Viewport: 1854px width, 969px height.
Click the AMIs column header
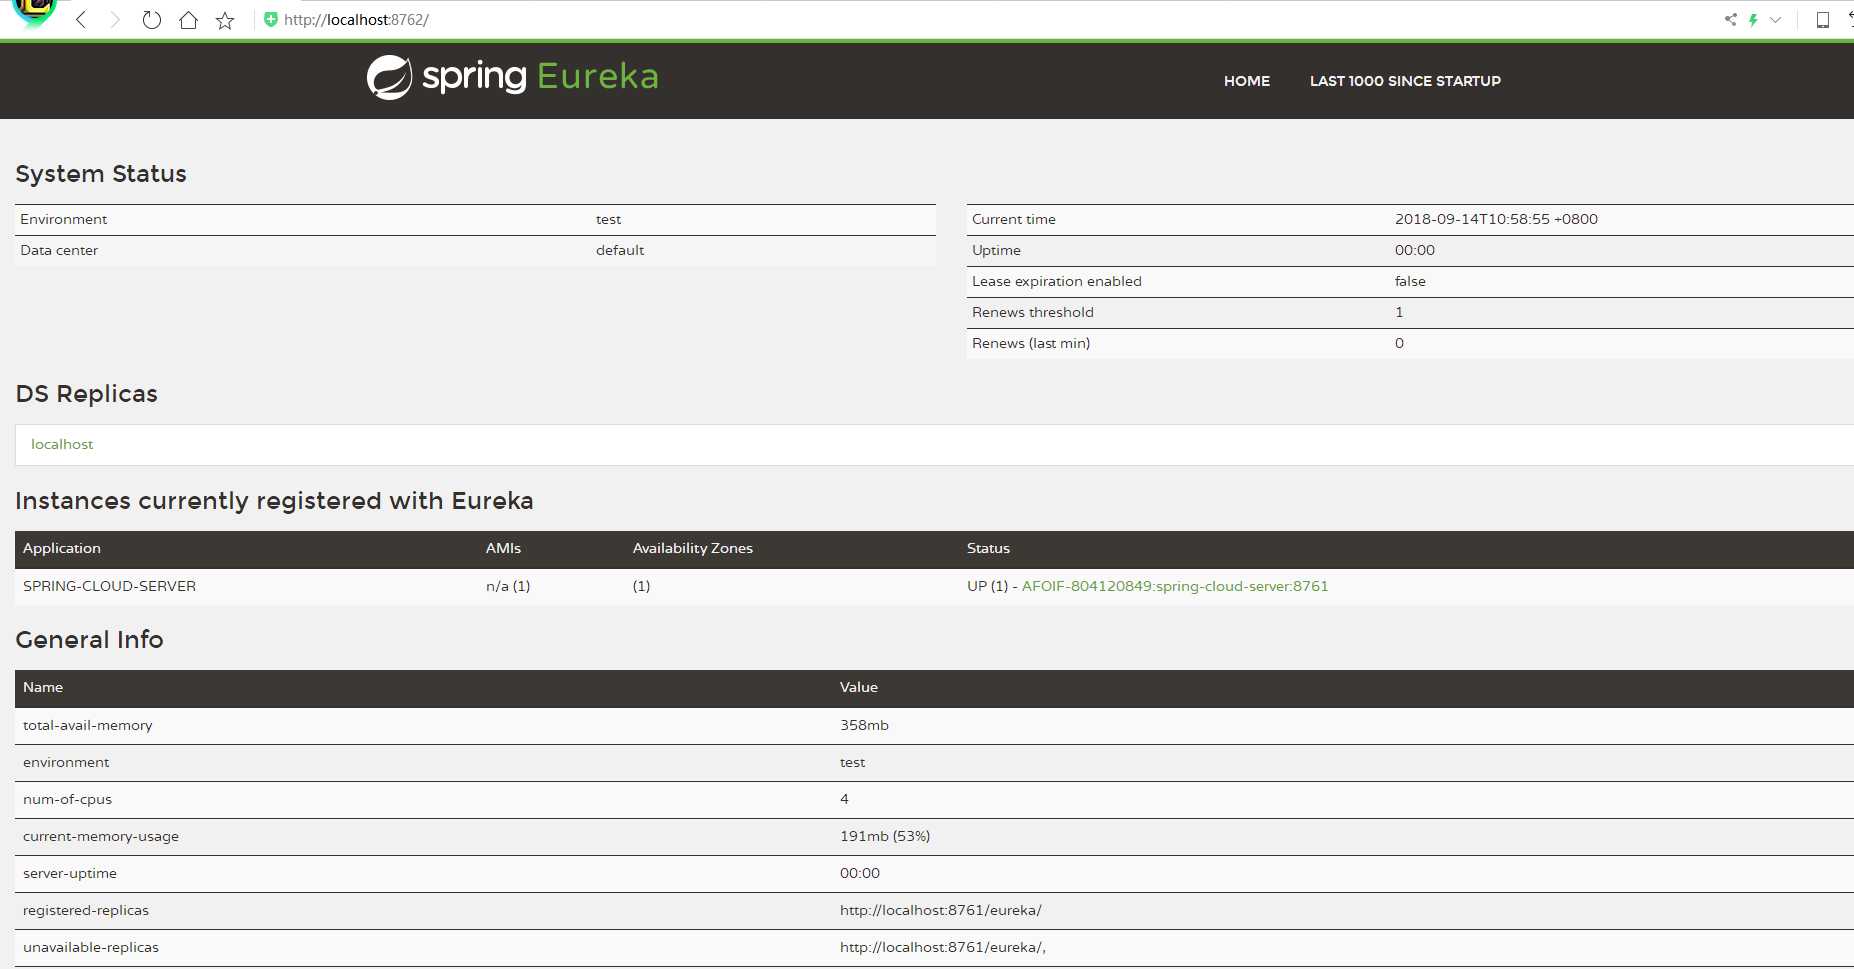[x=503, y=548]
